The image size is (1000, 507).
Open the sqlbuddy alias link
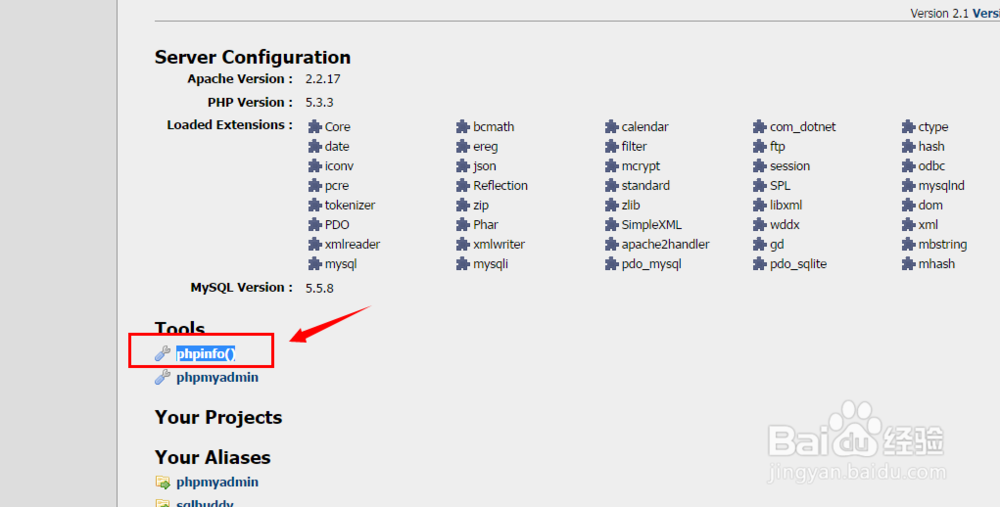(204, 502)
